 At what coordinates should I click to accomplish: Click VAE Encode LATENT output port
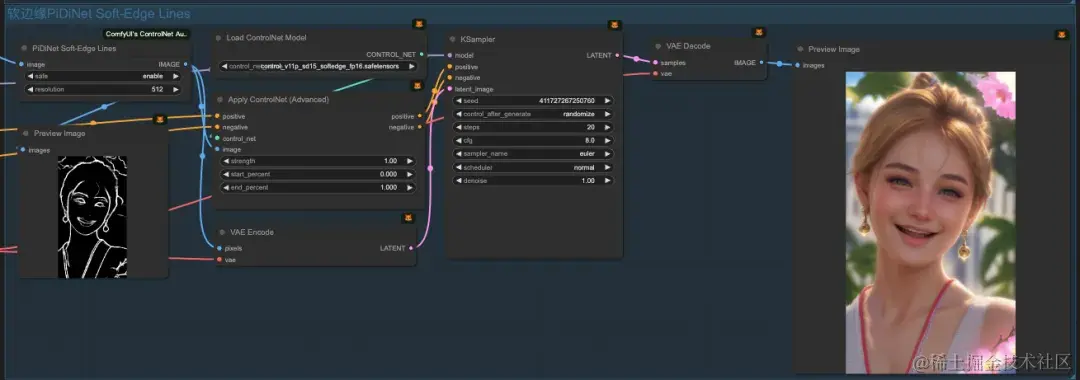pyautogui.click(x=411, y=248)
